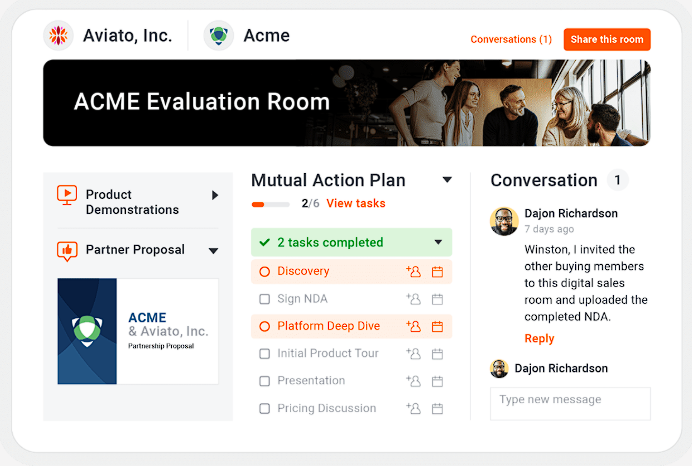Image resolution: width=692 pixels, height=466 pixels.
Task: Open Conversations (1) in the header
Action: [511, 40]
